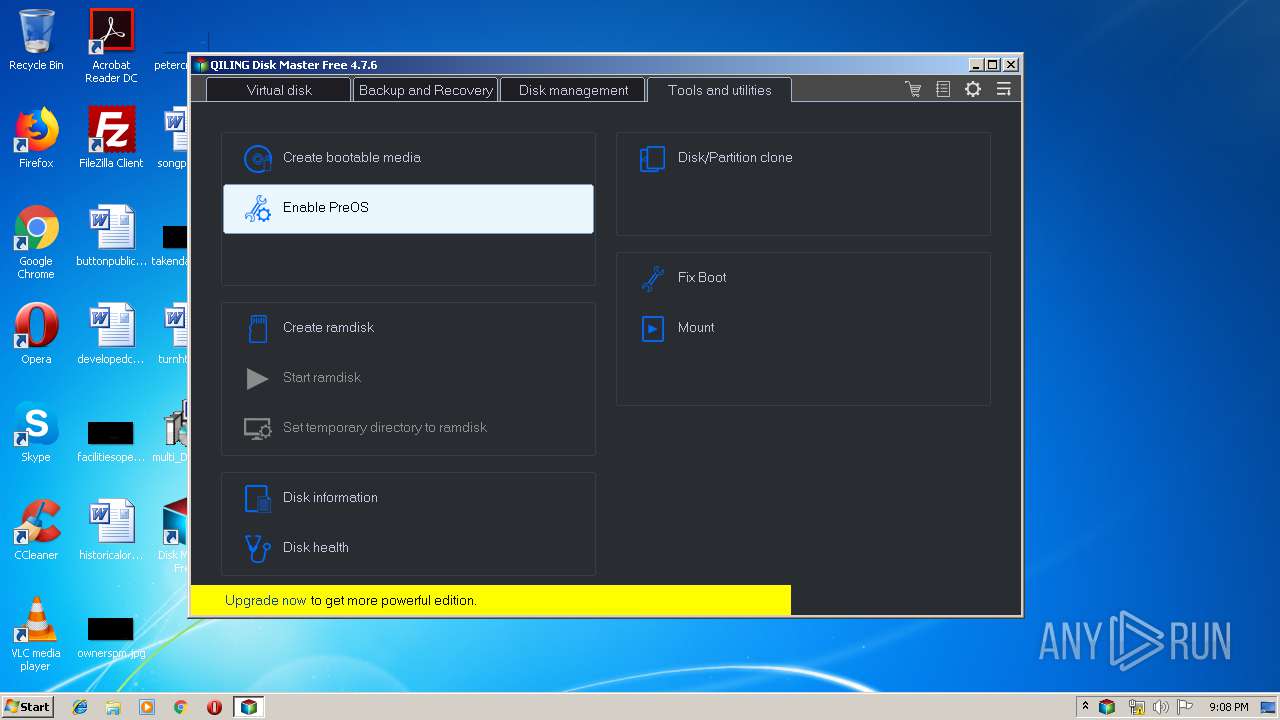The image size is (1280, 720).
Task: Open FileZilla Client desktop icon
Action: coord(111,138)
